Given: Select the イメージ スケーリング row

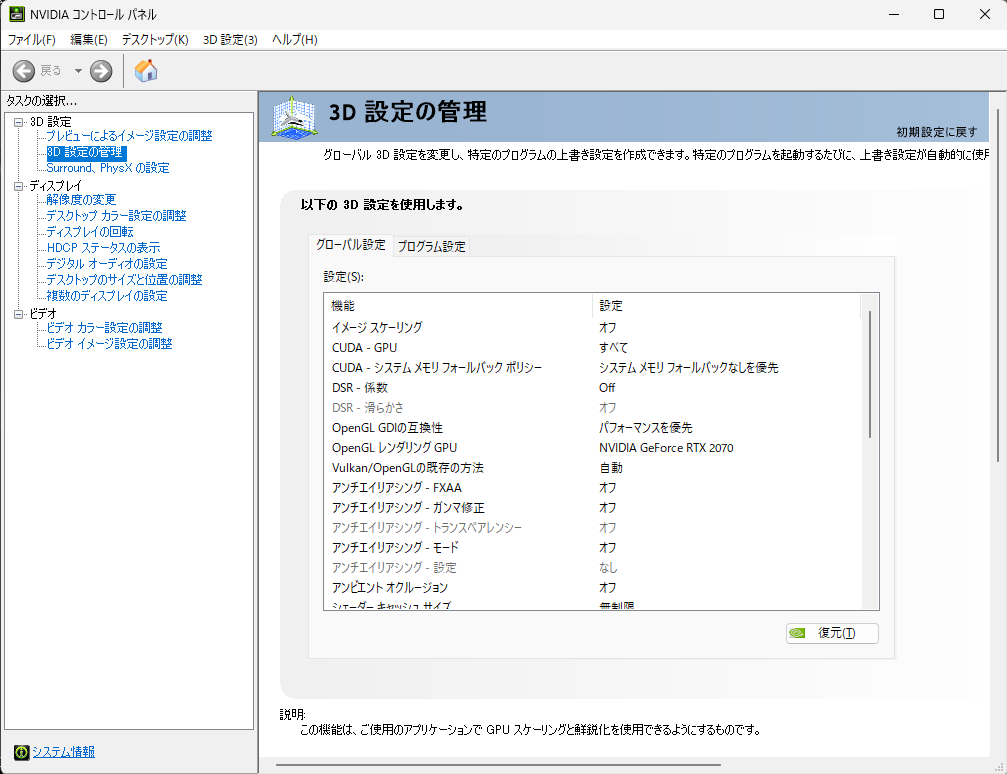Looking at the screenshot, I should click(x=591, y=328).
